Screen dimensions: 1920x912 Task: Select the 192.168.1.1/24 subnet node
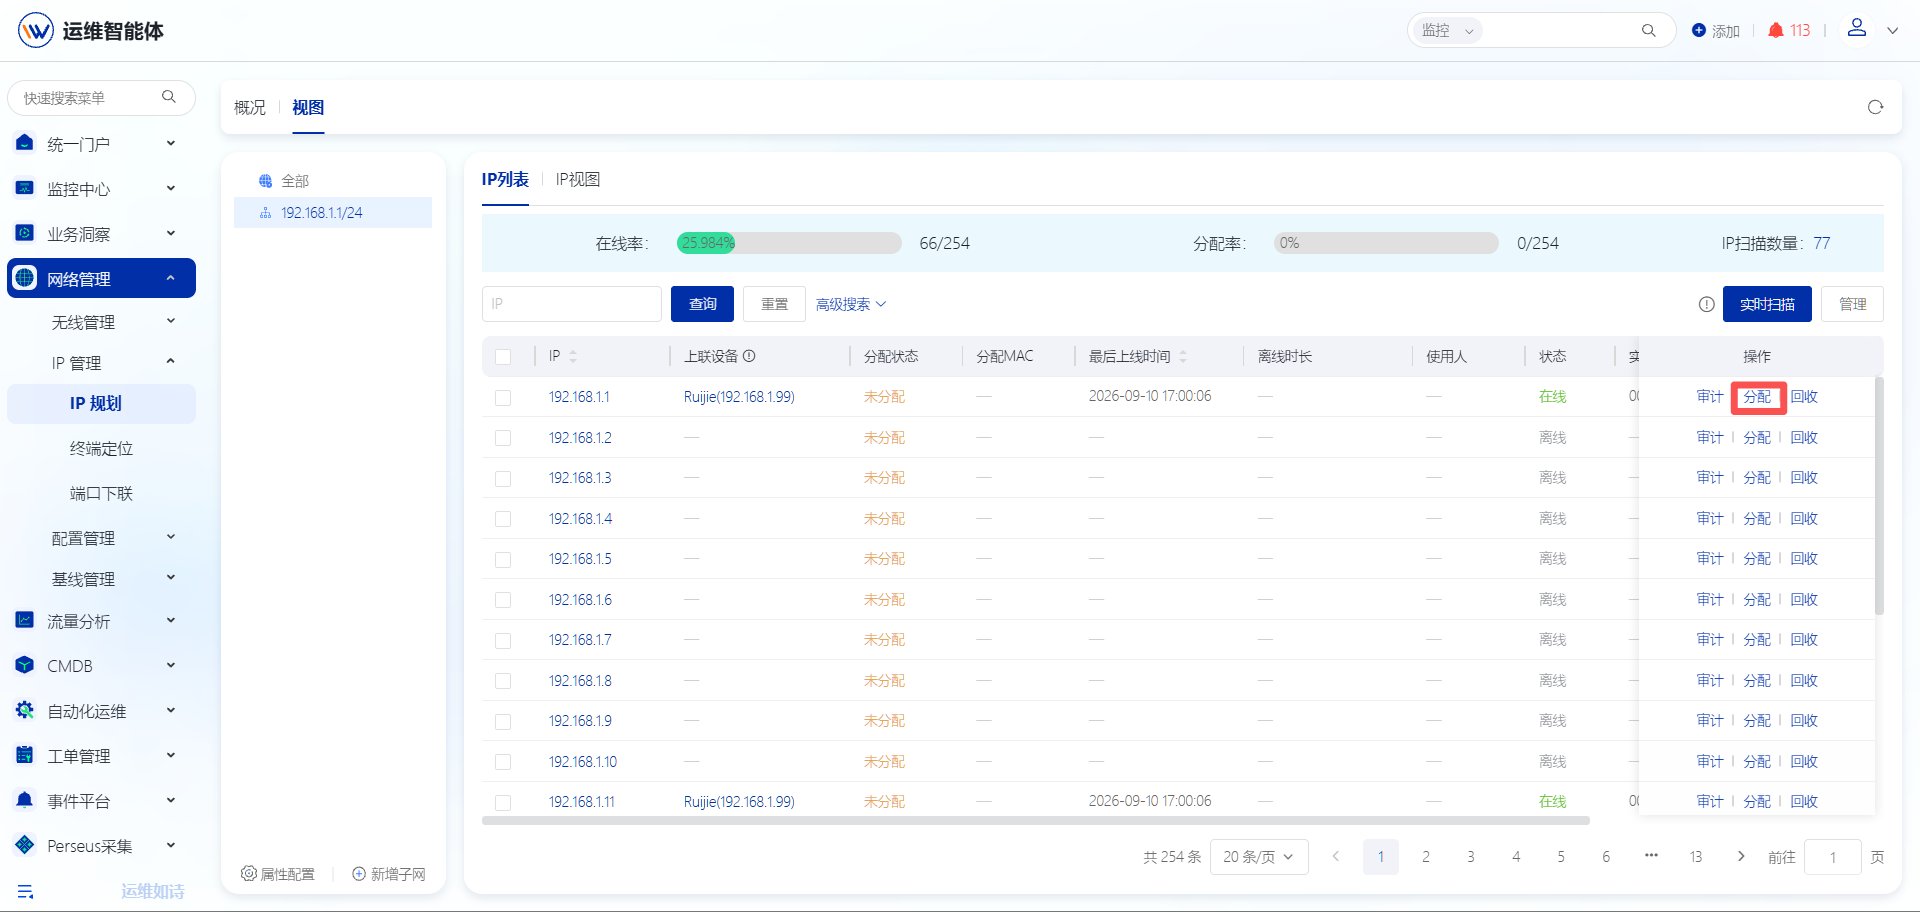pyautogui.click(x=333, y=212)
